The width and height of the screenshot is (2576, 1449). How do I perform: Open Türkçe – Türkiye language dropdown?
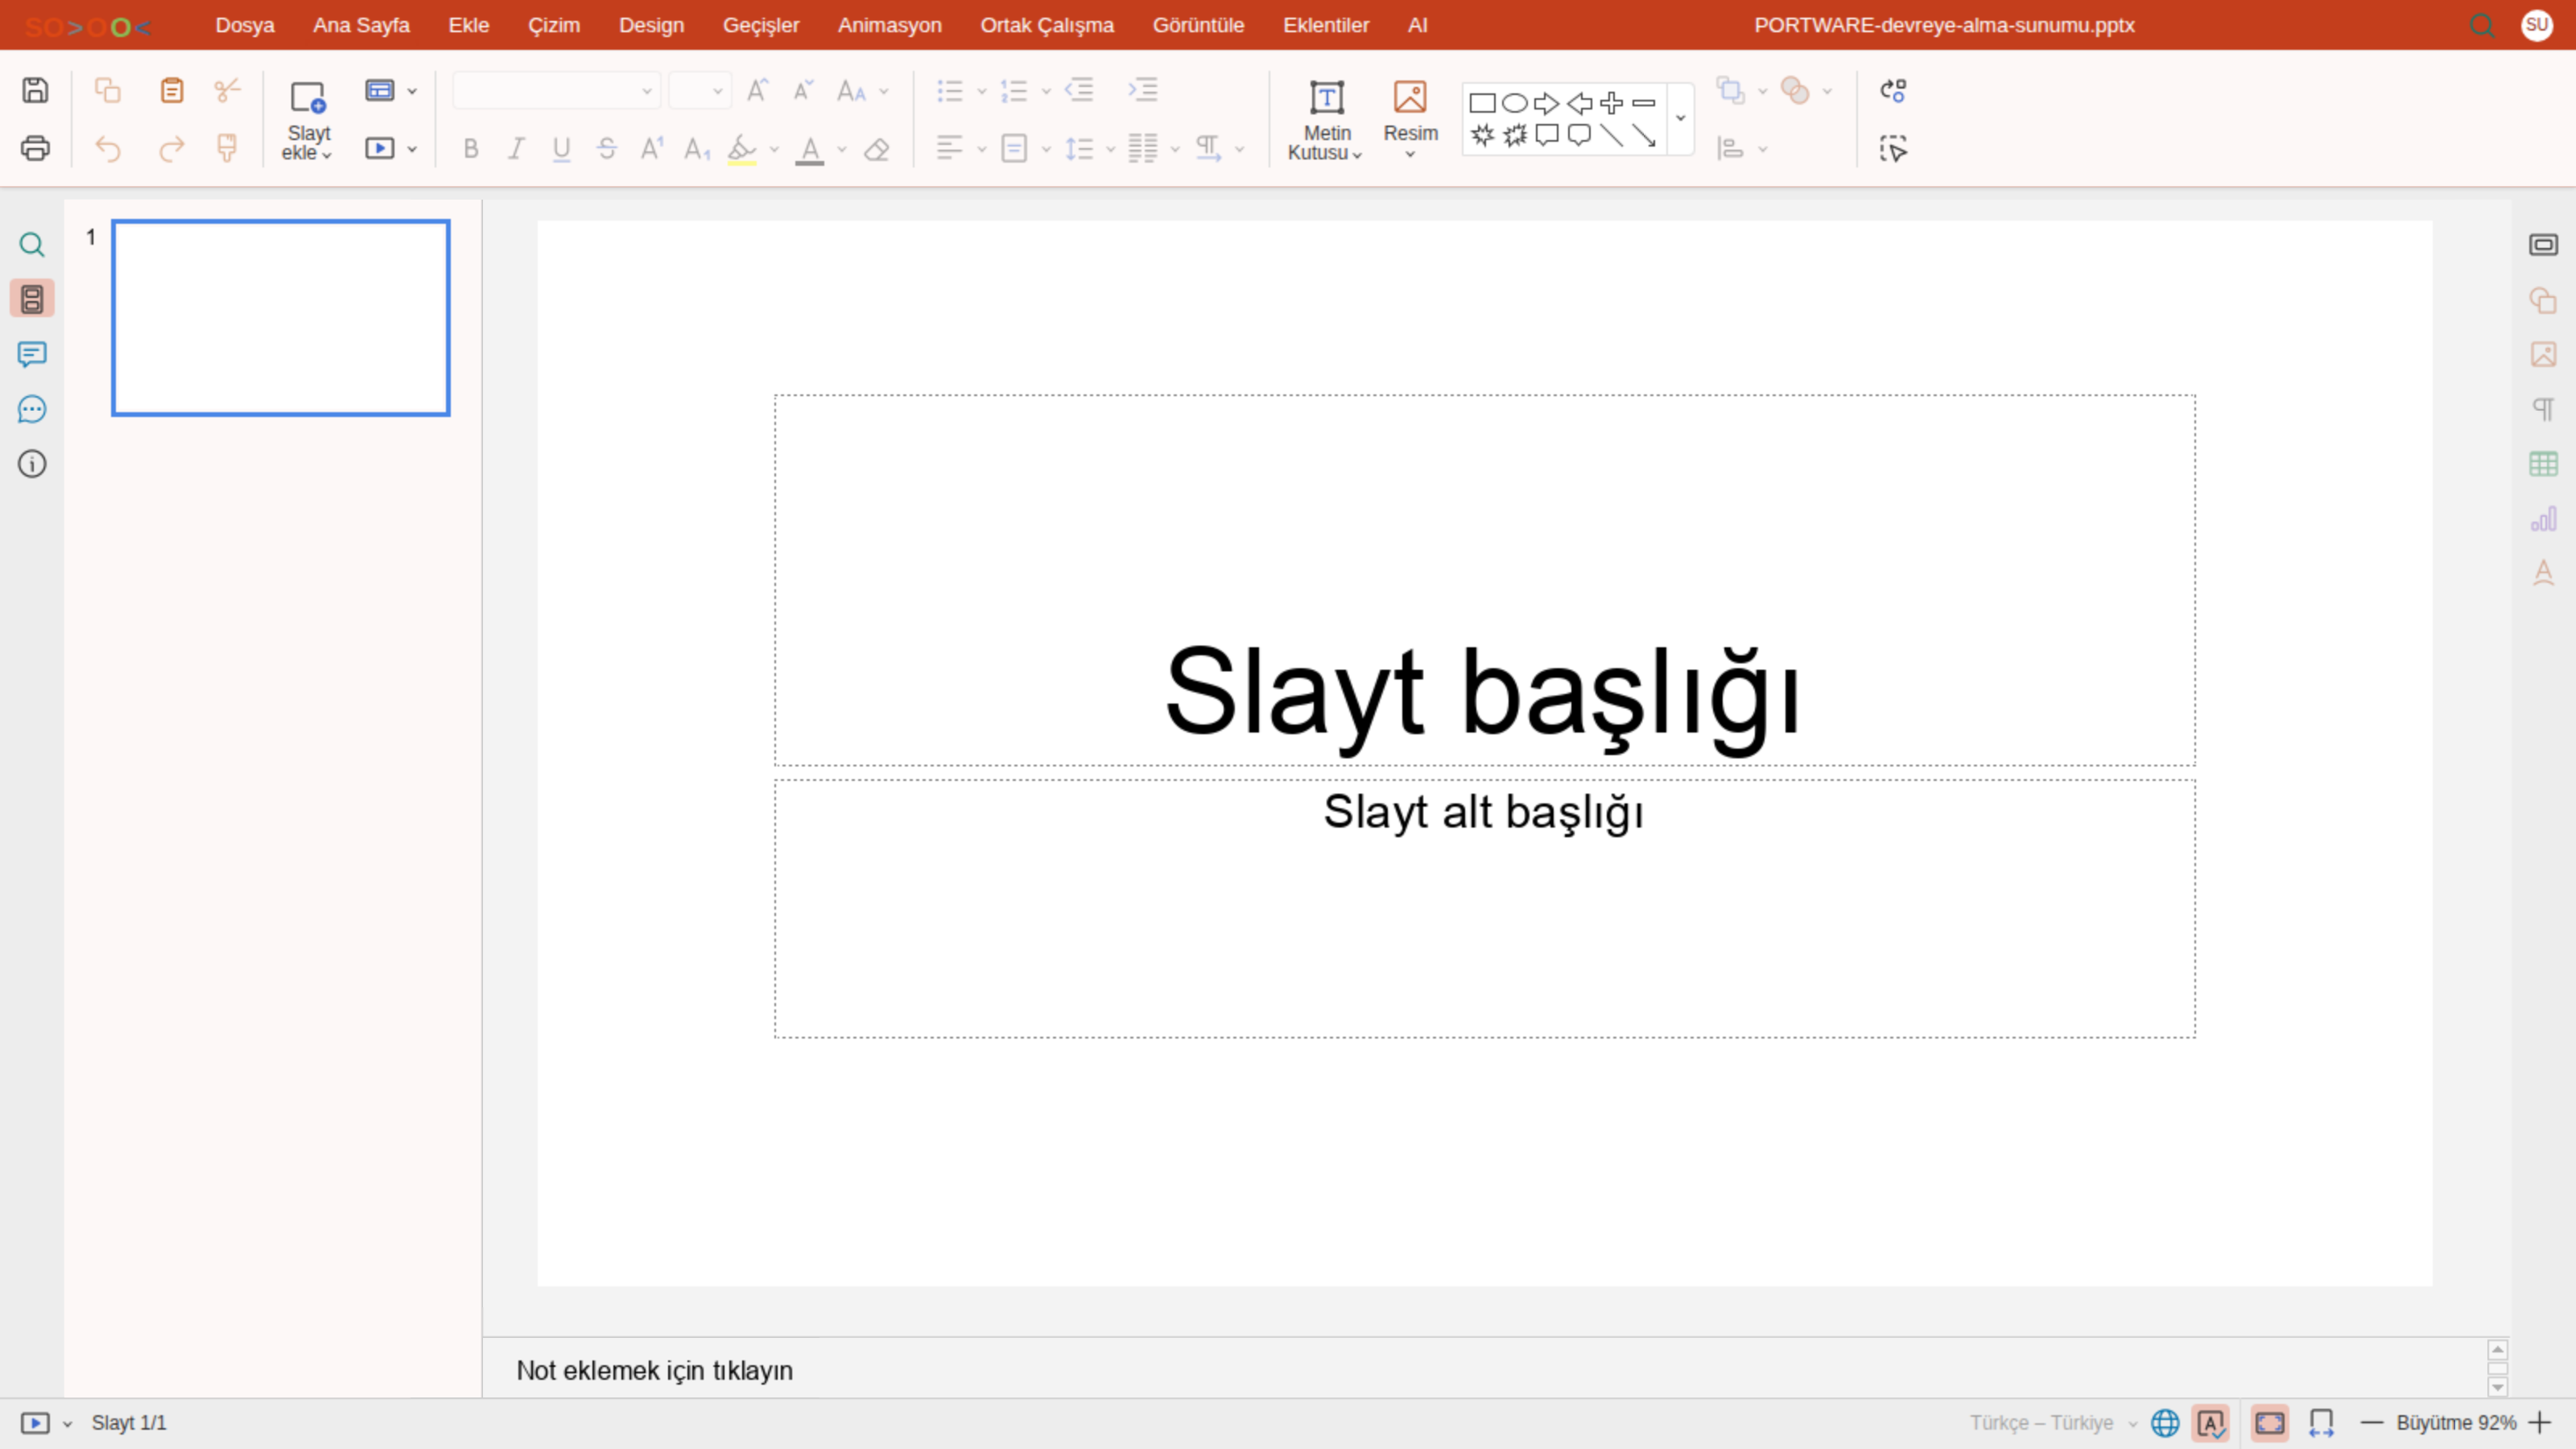2054,1422
